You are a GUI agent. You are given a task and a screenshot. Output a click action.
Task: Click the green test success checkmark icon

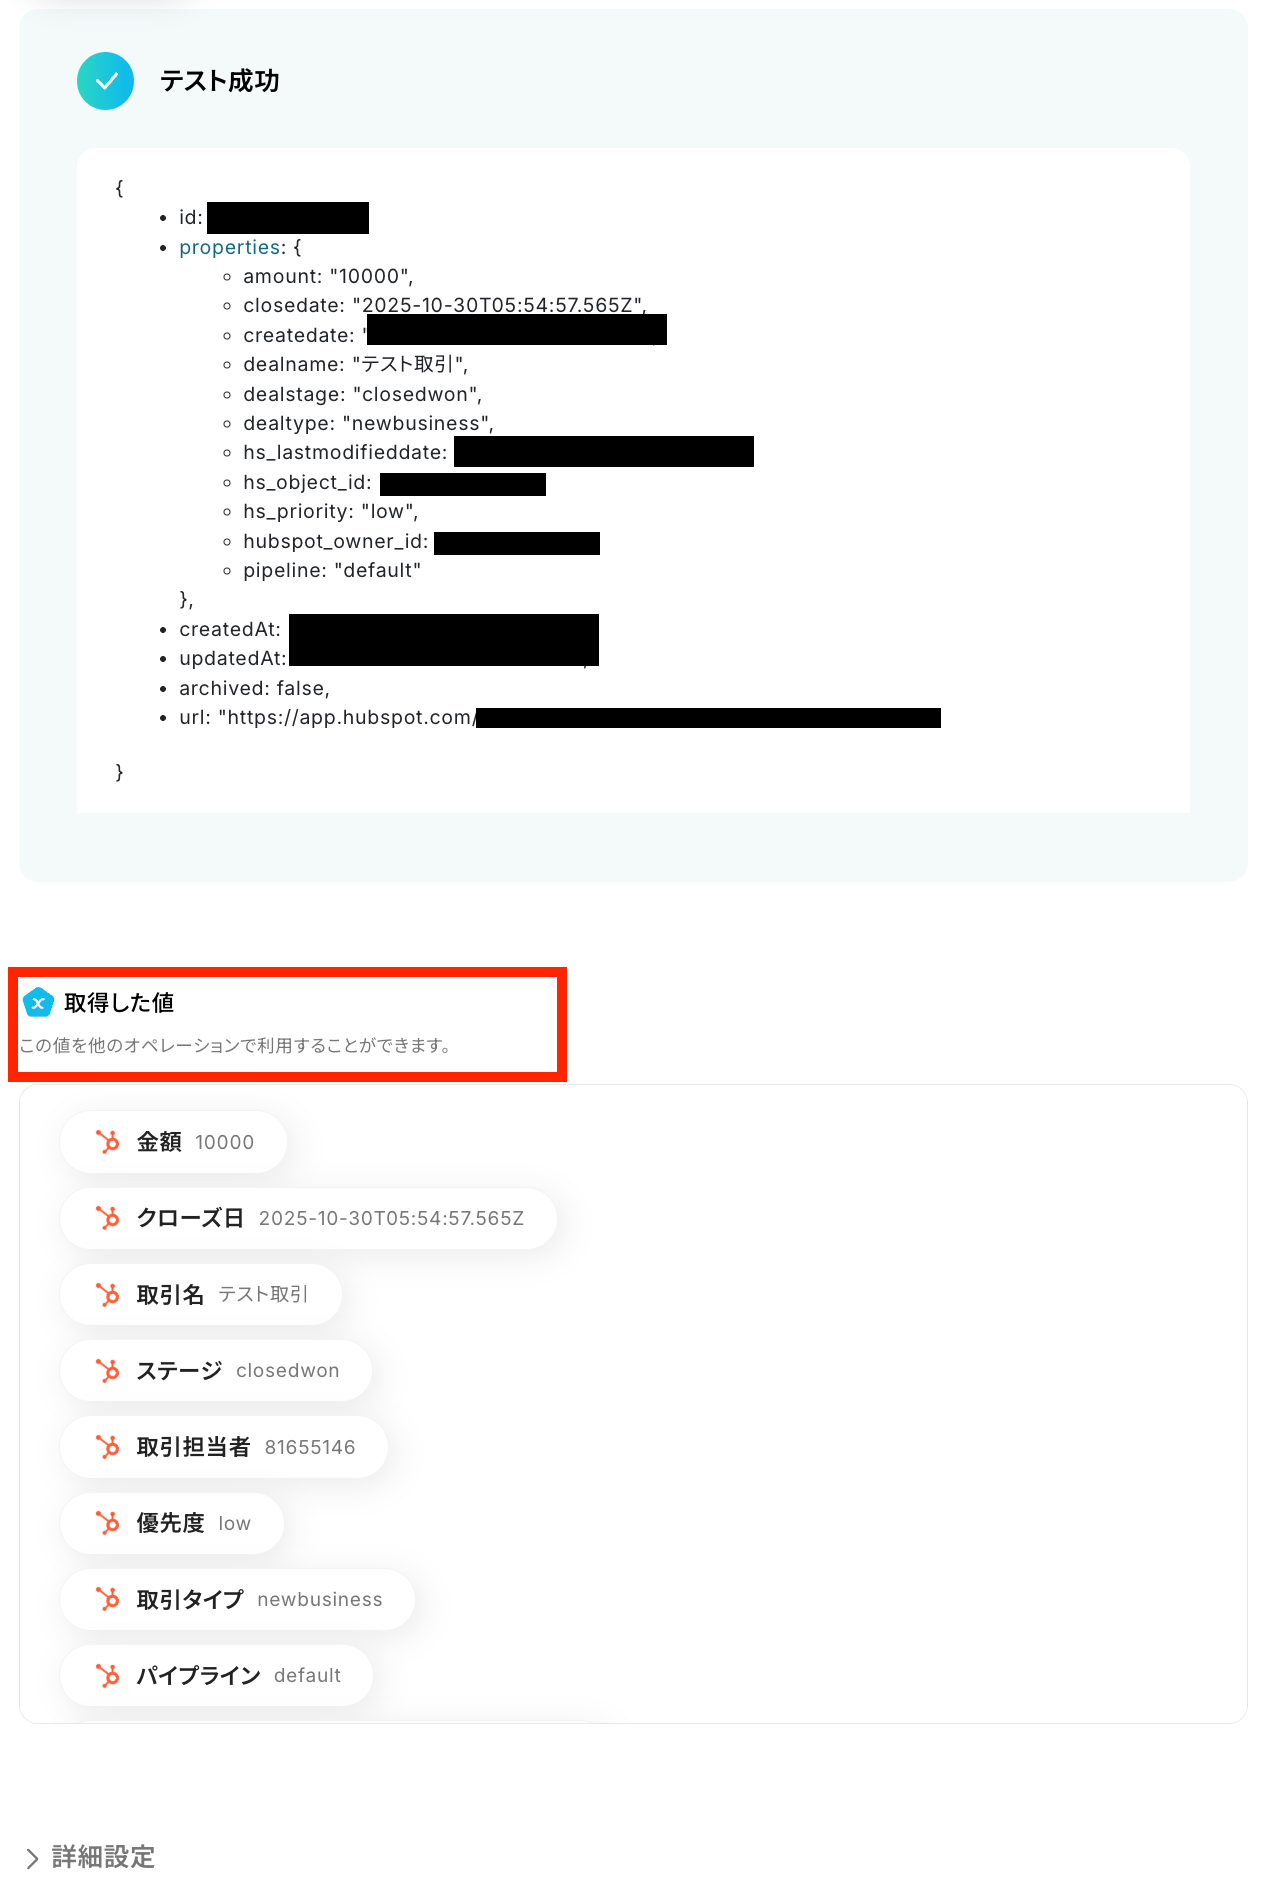coord(105,81)
